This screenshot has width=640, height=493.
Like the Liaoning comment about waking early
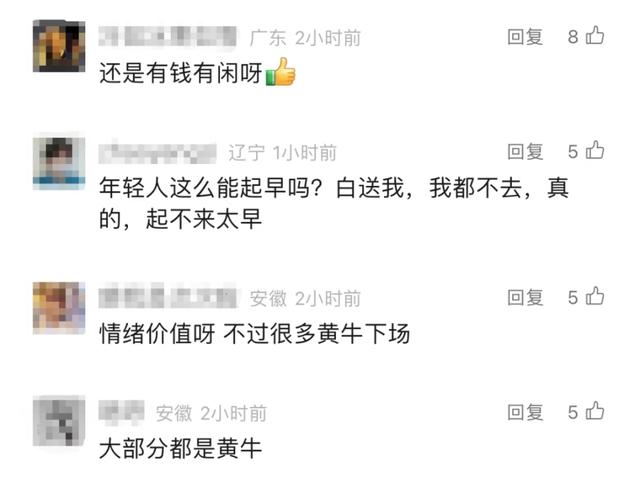(595, 150)
